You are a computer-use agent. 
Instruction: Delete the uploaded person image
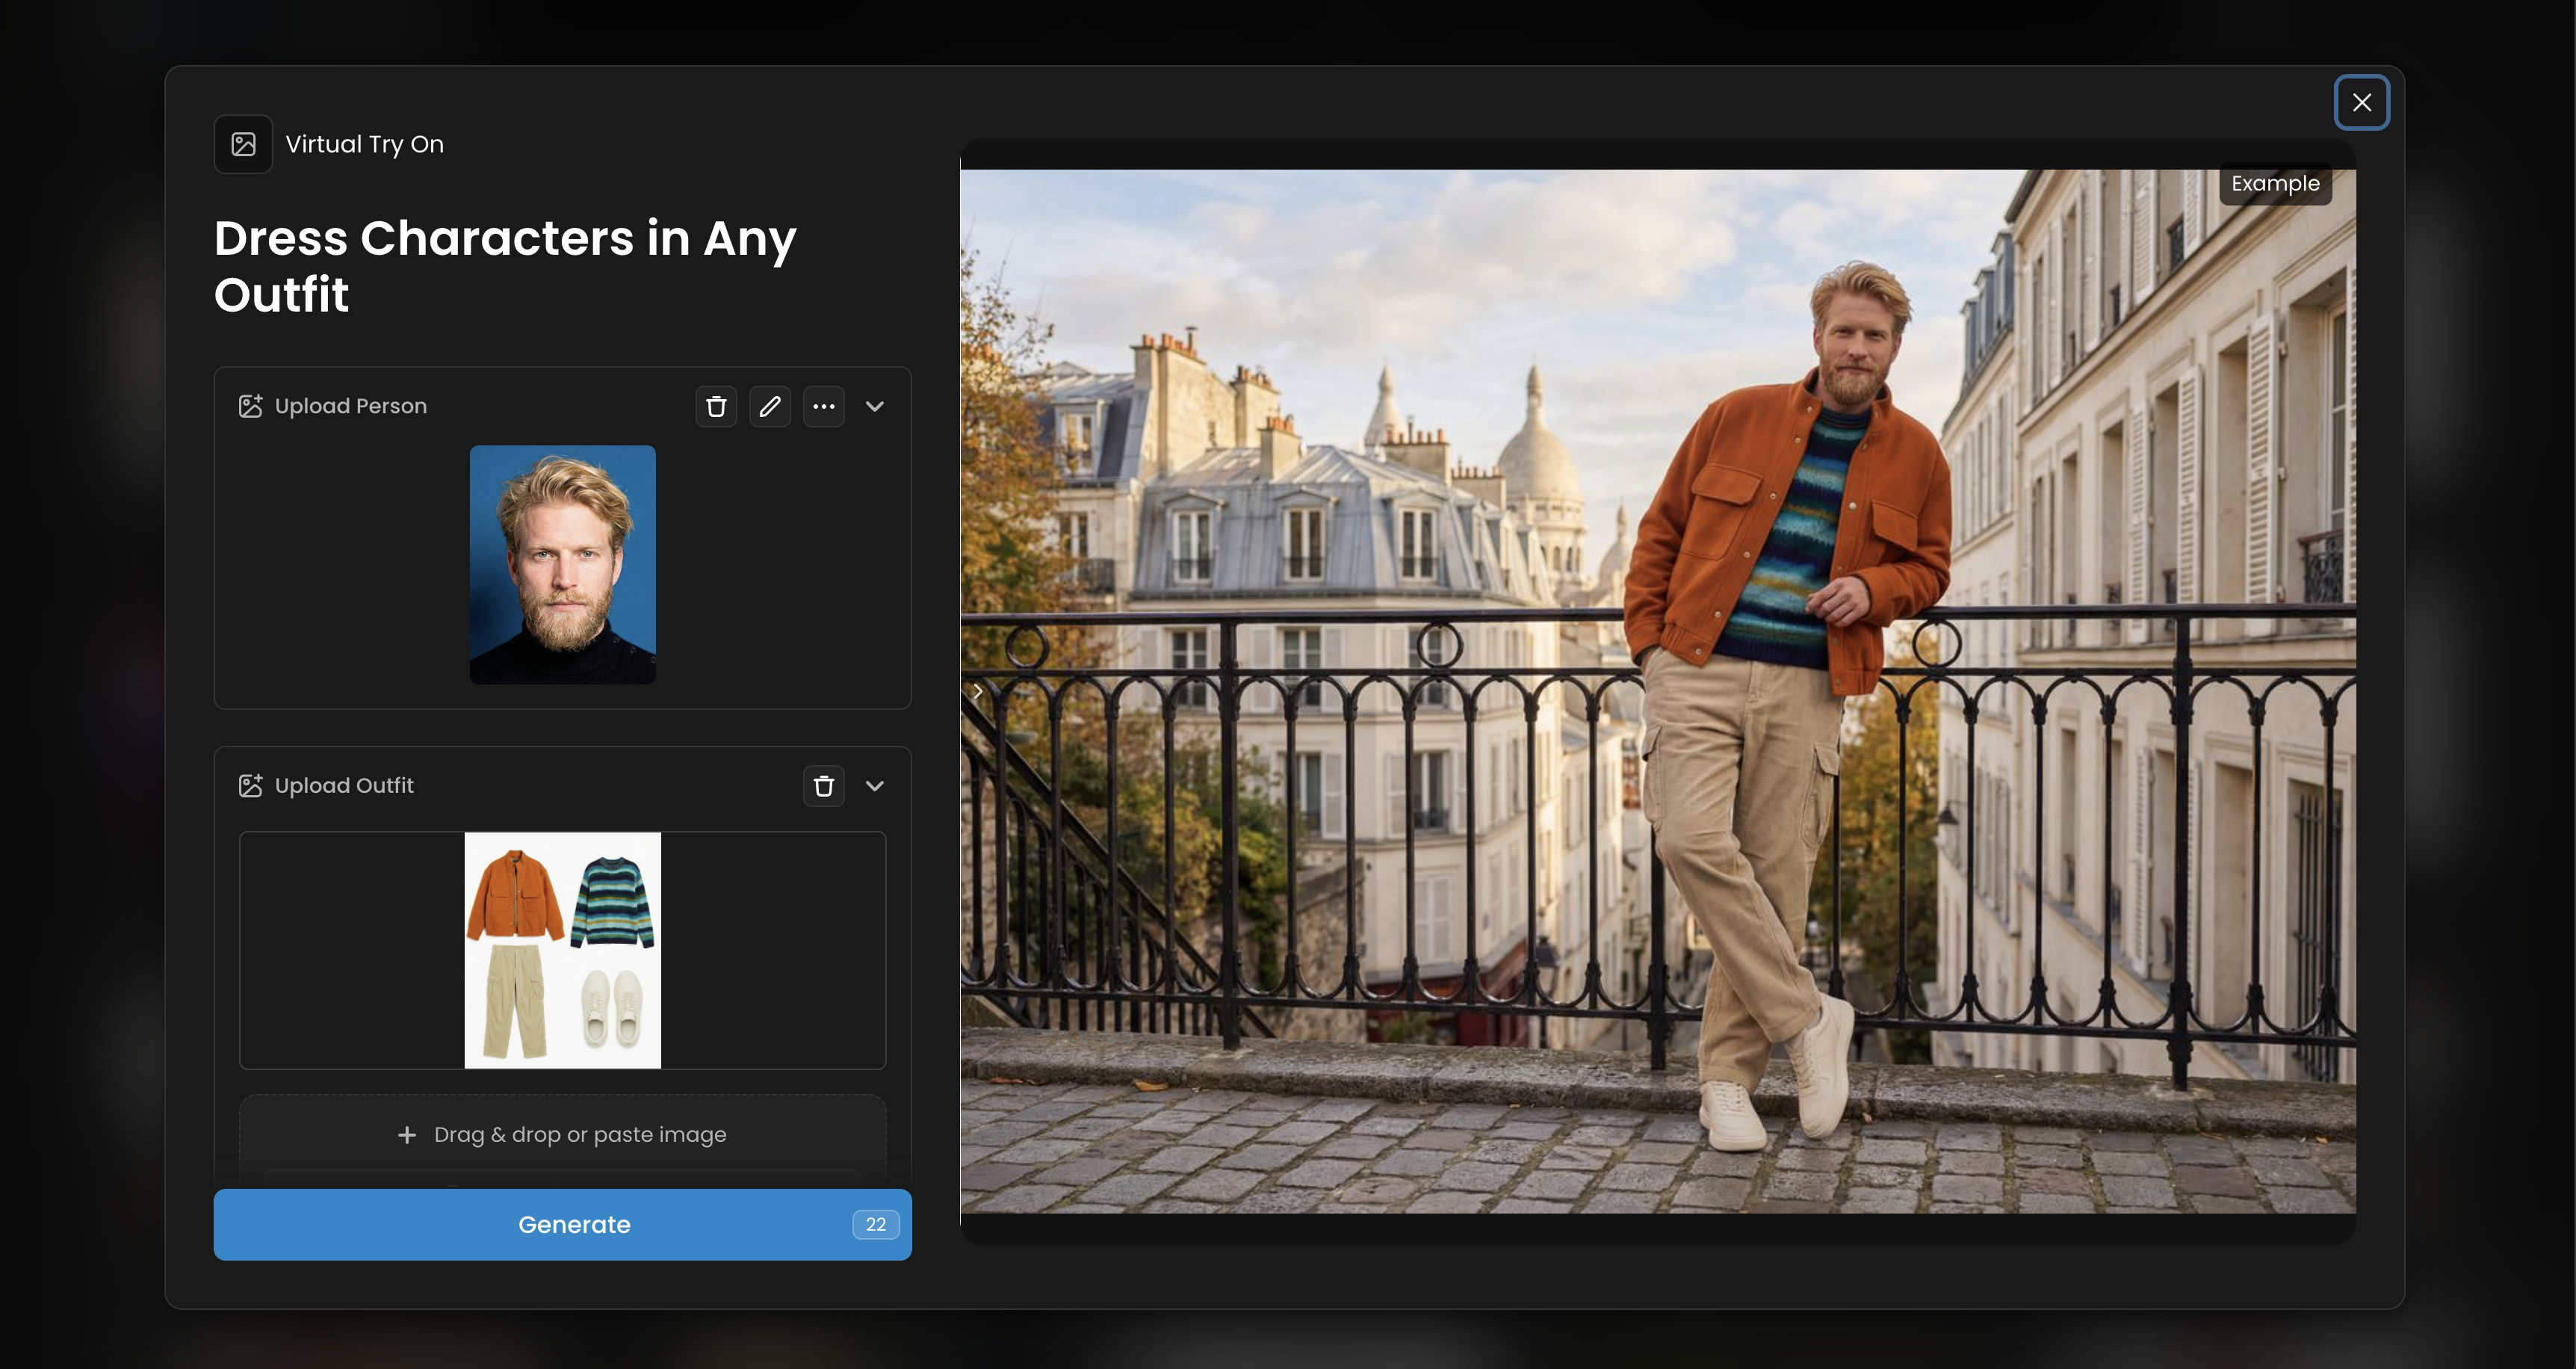point(716,406)
